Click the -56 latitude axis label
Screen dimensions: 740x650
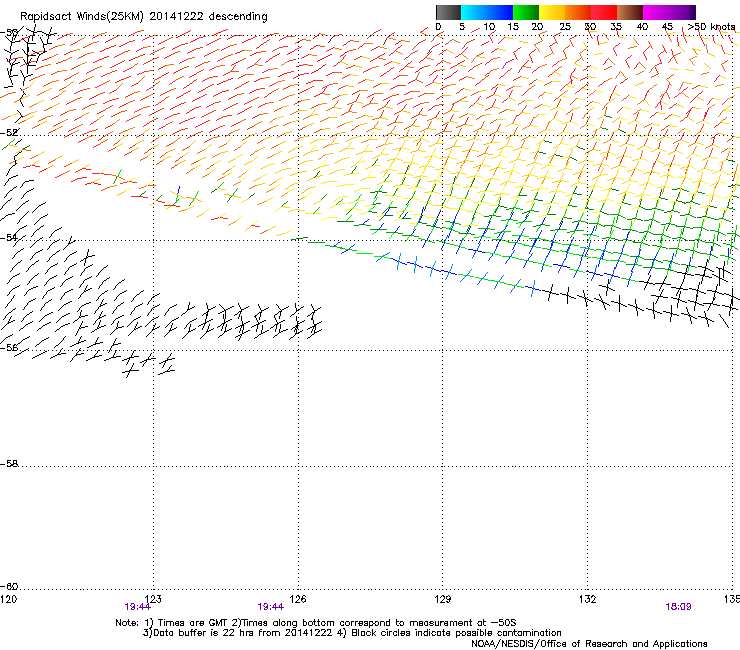pyautogui.click(x=9, y=347)
